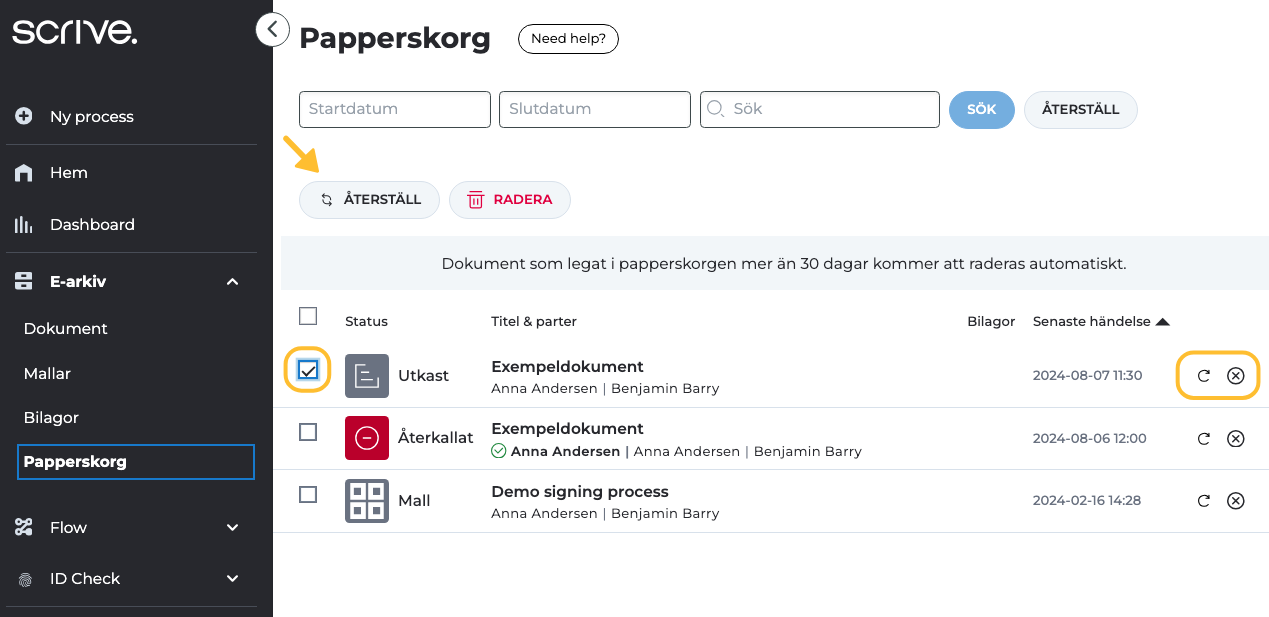Expand the Flow menu
The image size is (1269, 617).
point(233,527)
